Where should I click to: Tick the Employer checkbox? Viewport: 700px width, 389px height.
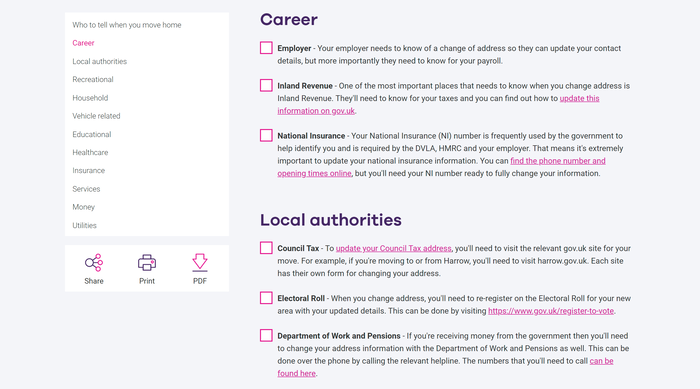point(266,48)
